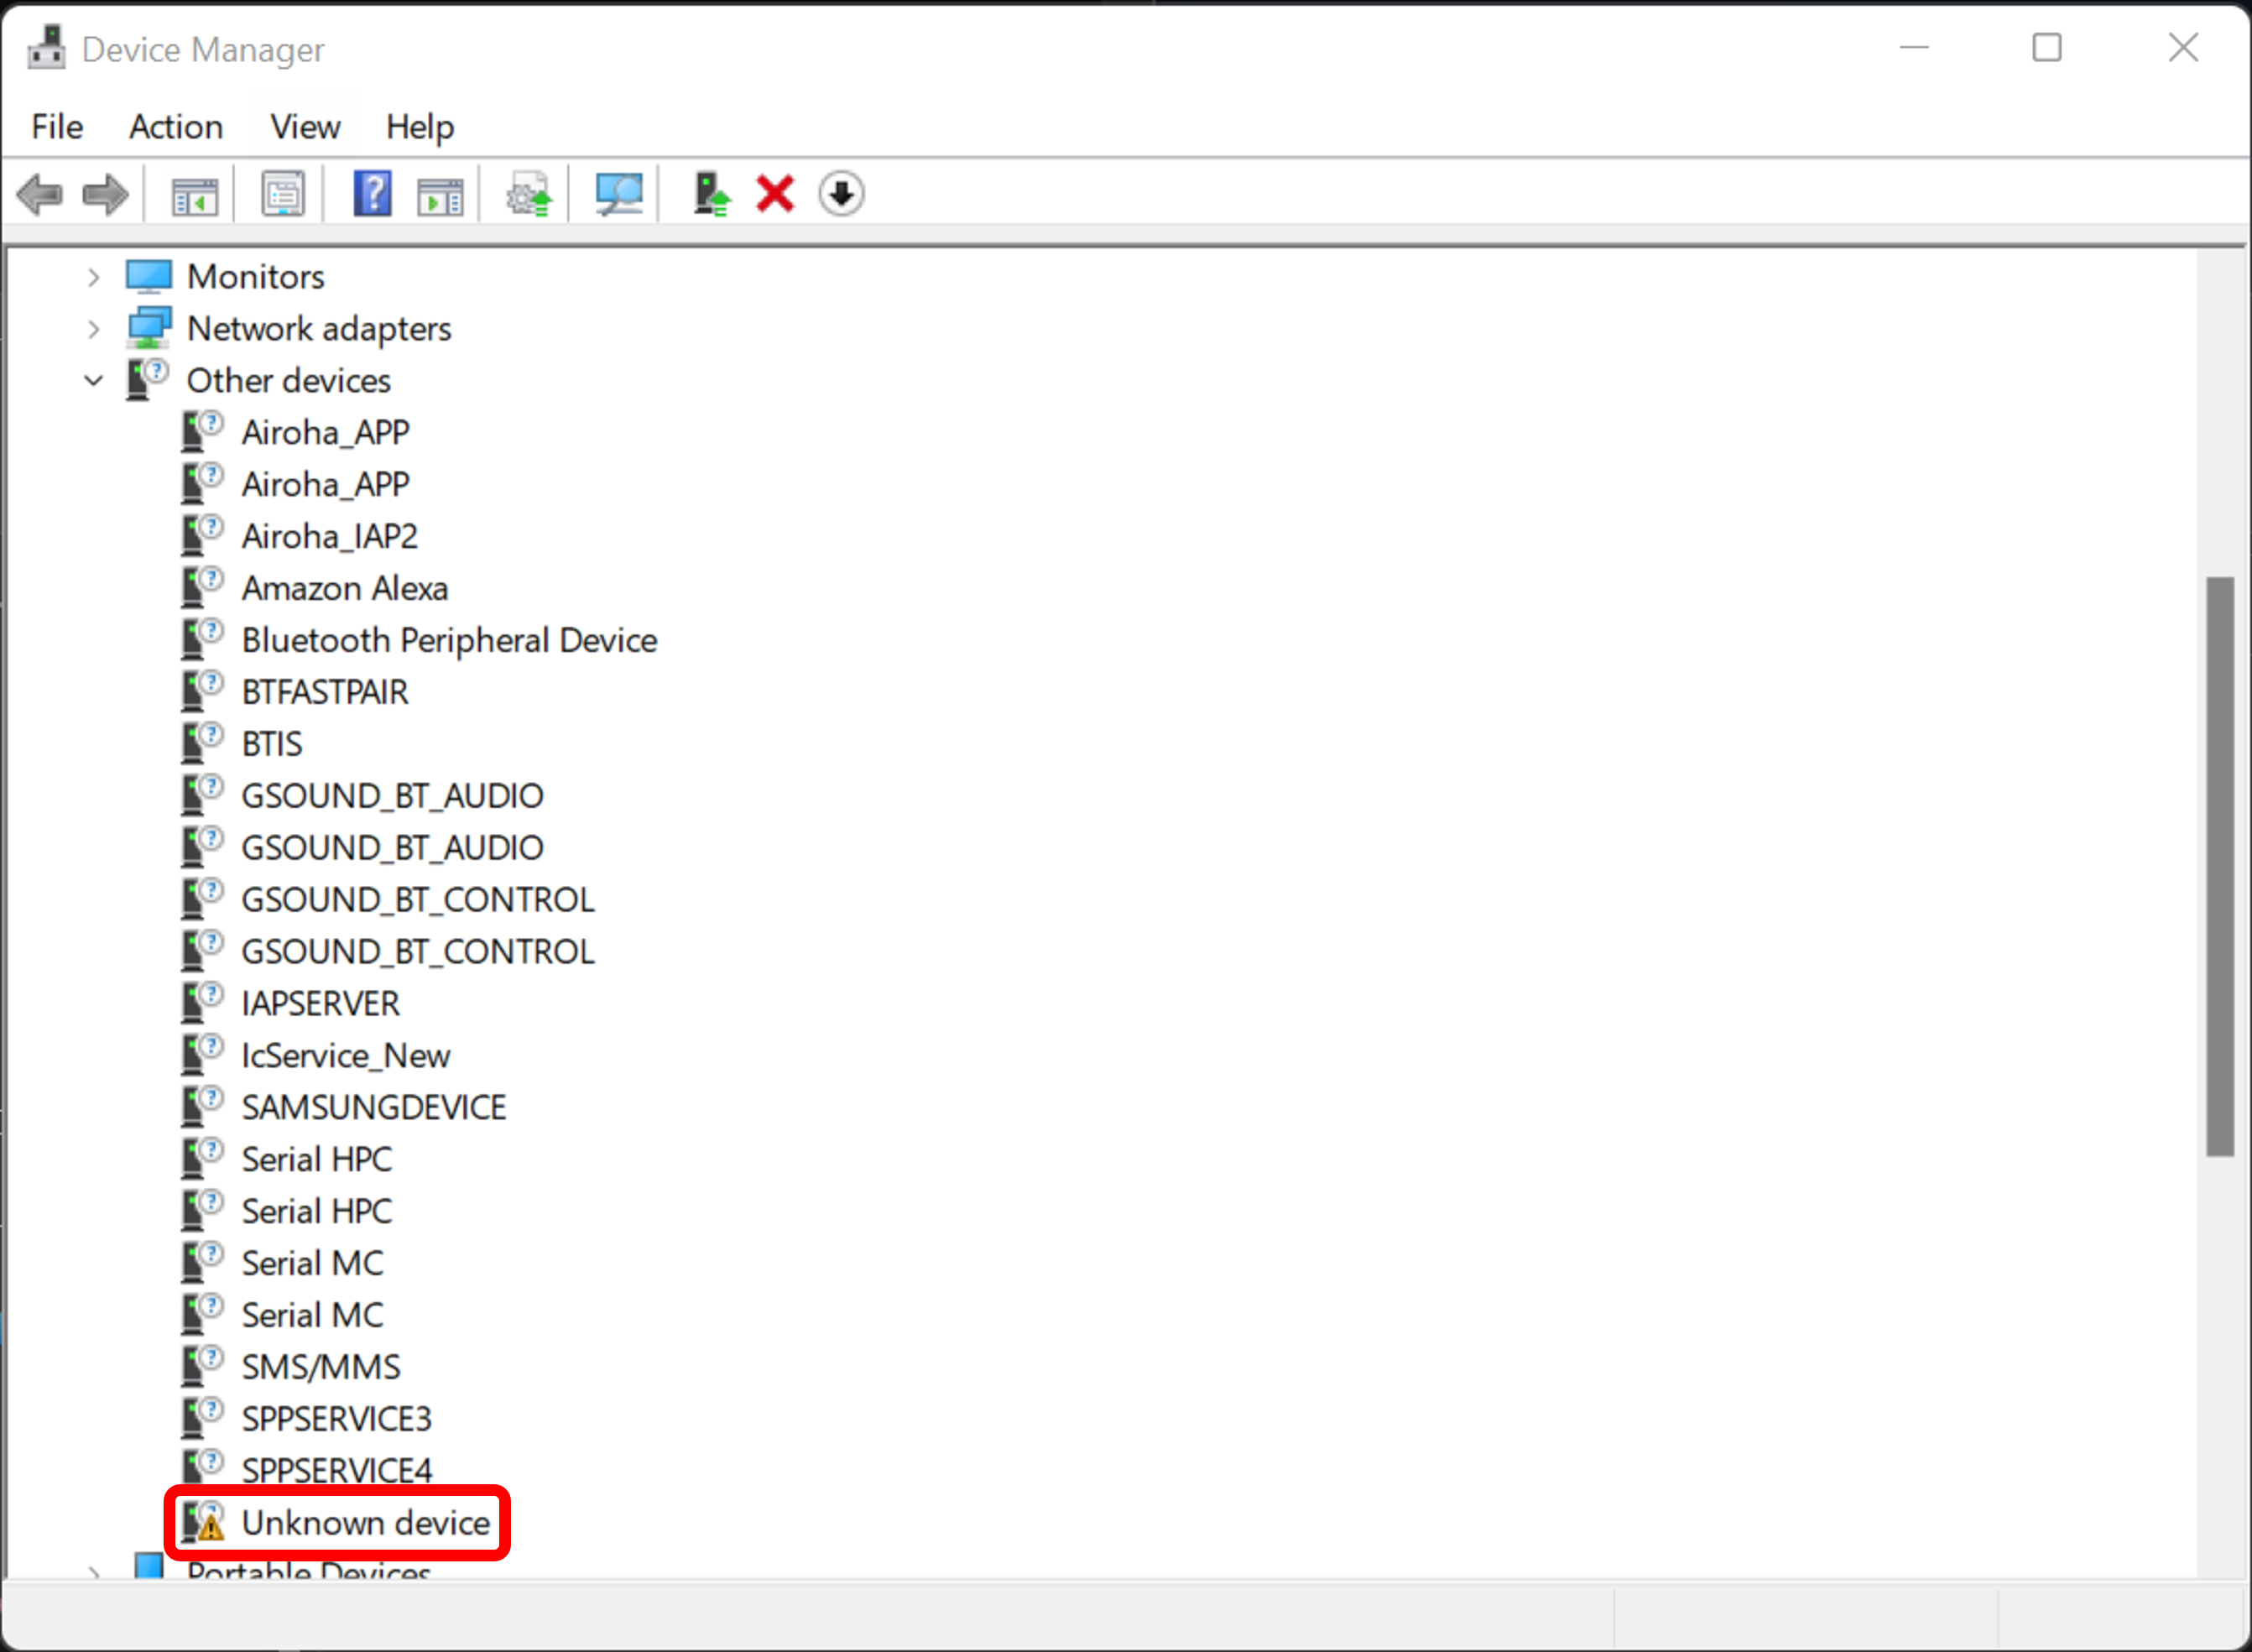Click the Forward arrow toolbar icon
The width and height of the screenshot is (2252, 1652).
[x=106, y=194]
